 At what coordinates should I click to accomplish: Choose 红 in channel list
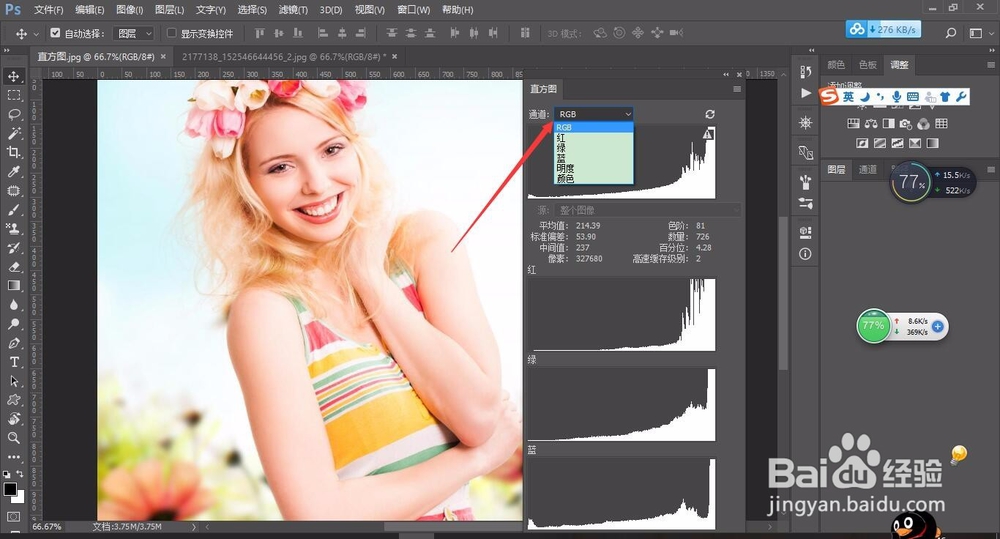pyautogui.click(x=593, y=138)
